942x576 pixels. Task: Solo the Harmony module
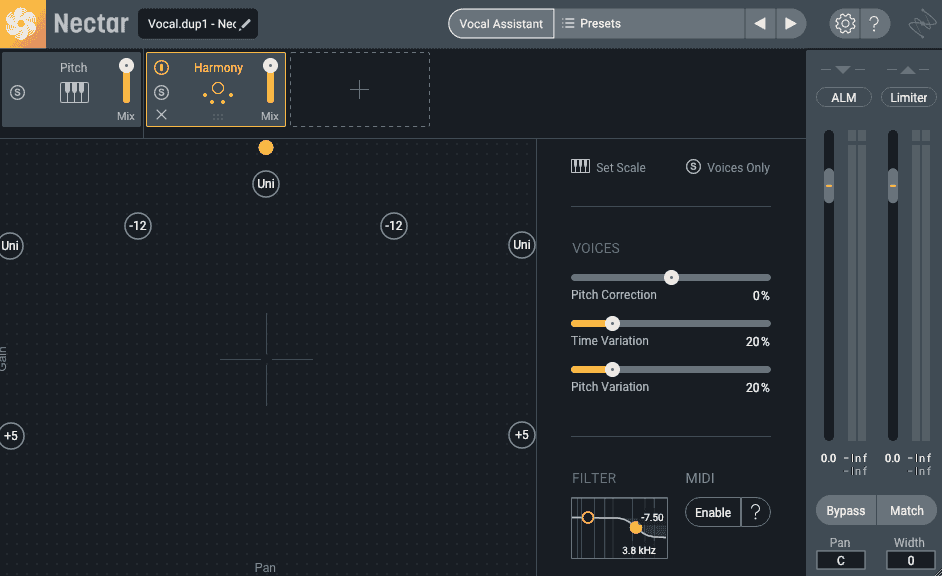point(161,92)
